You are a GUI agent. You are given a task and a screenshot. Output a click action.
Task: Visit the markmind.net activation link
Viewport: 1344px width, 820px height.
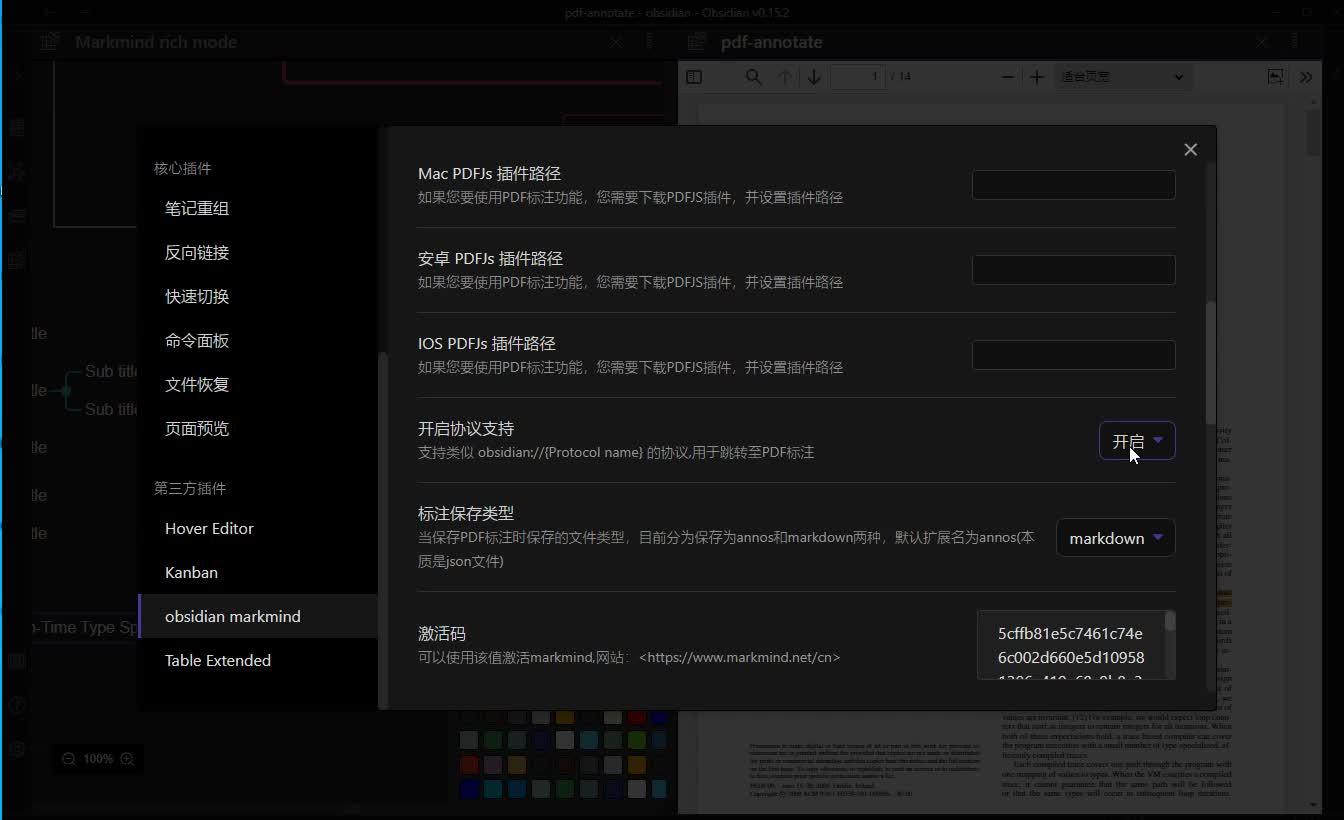pyautogui.click(x=740, y=657)
